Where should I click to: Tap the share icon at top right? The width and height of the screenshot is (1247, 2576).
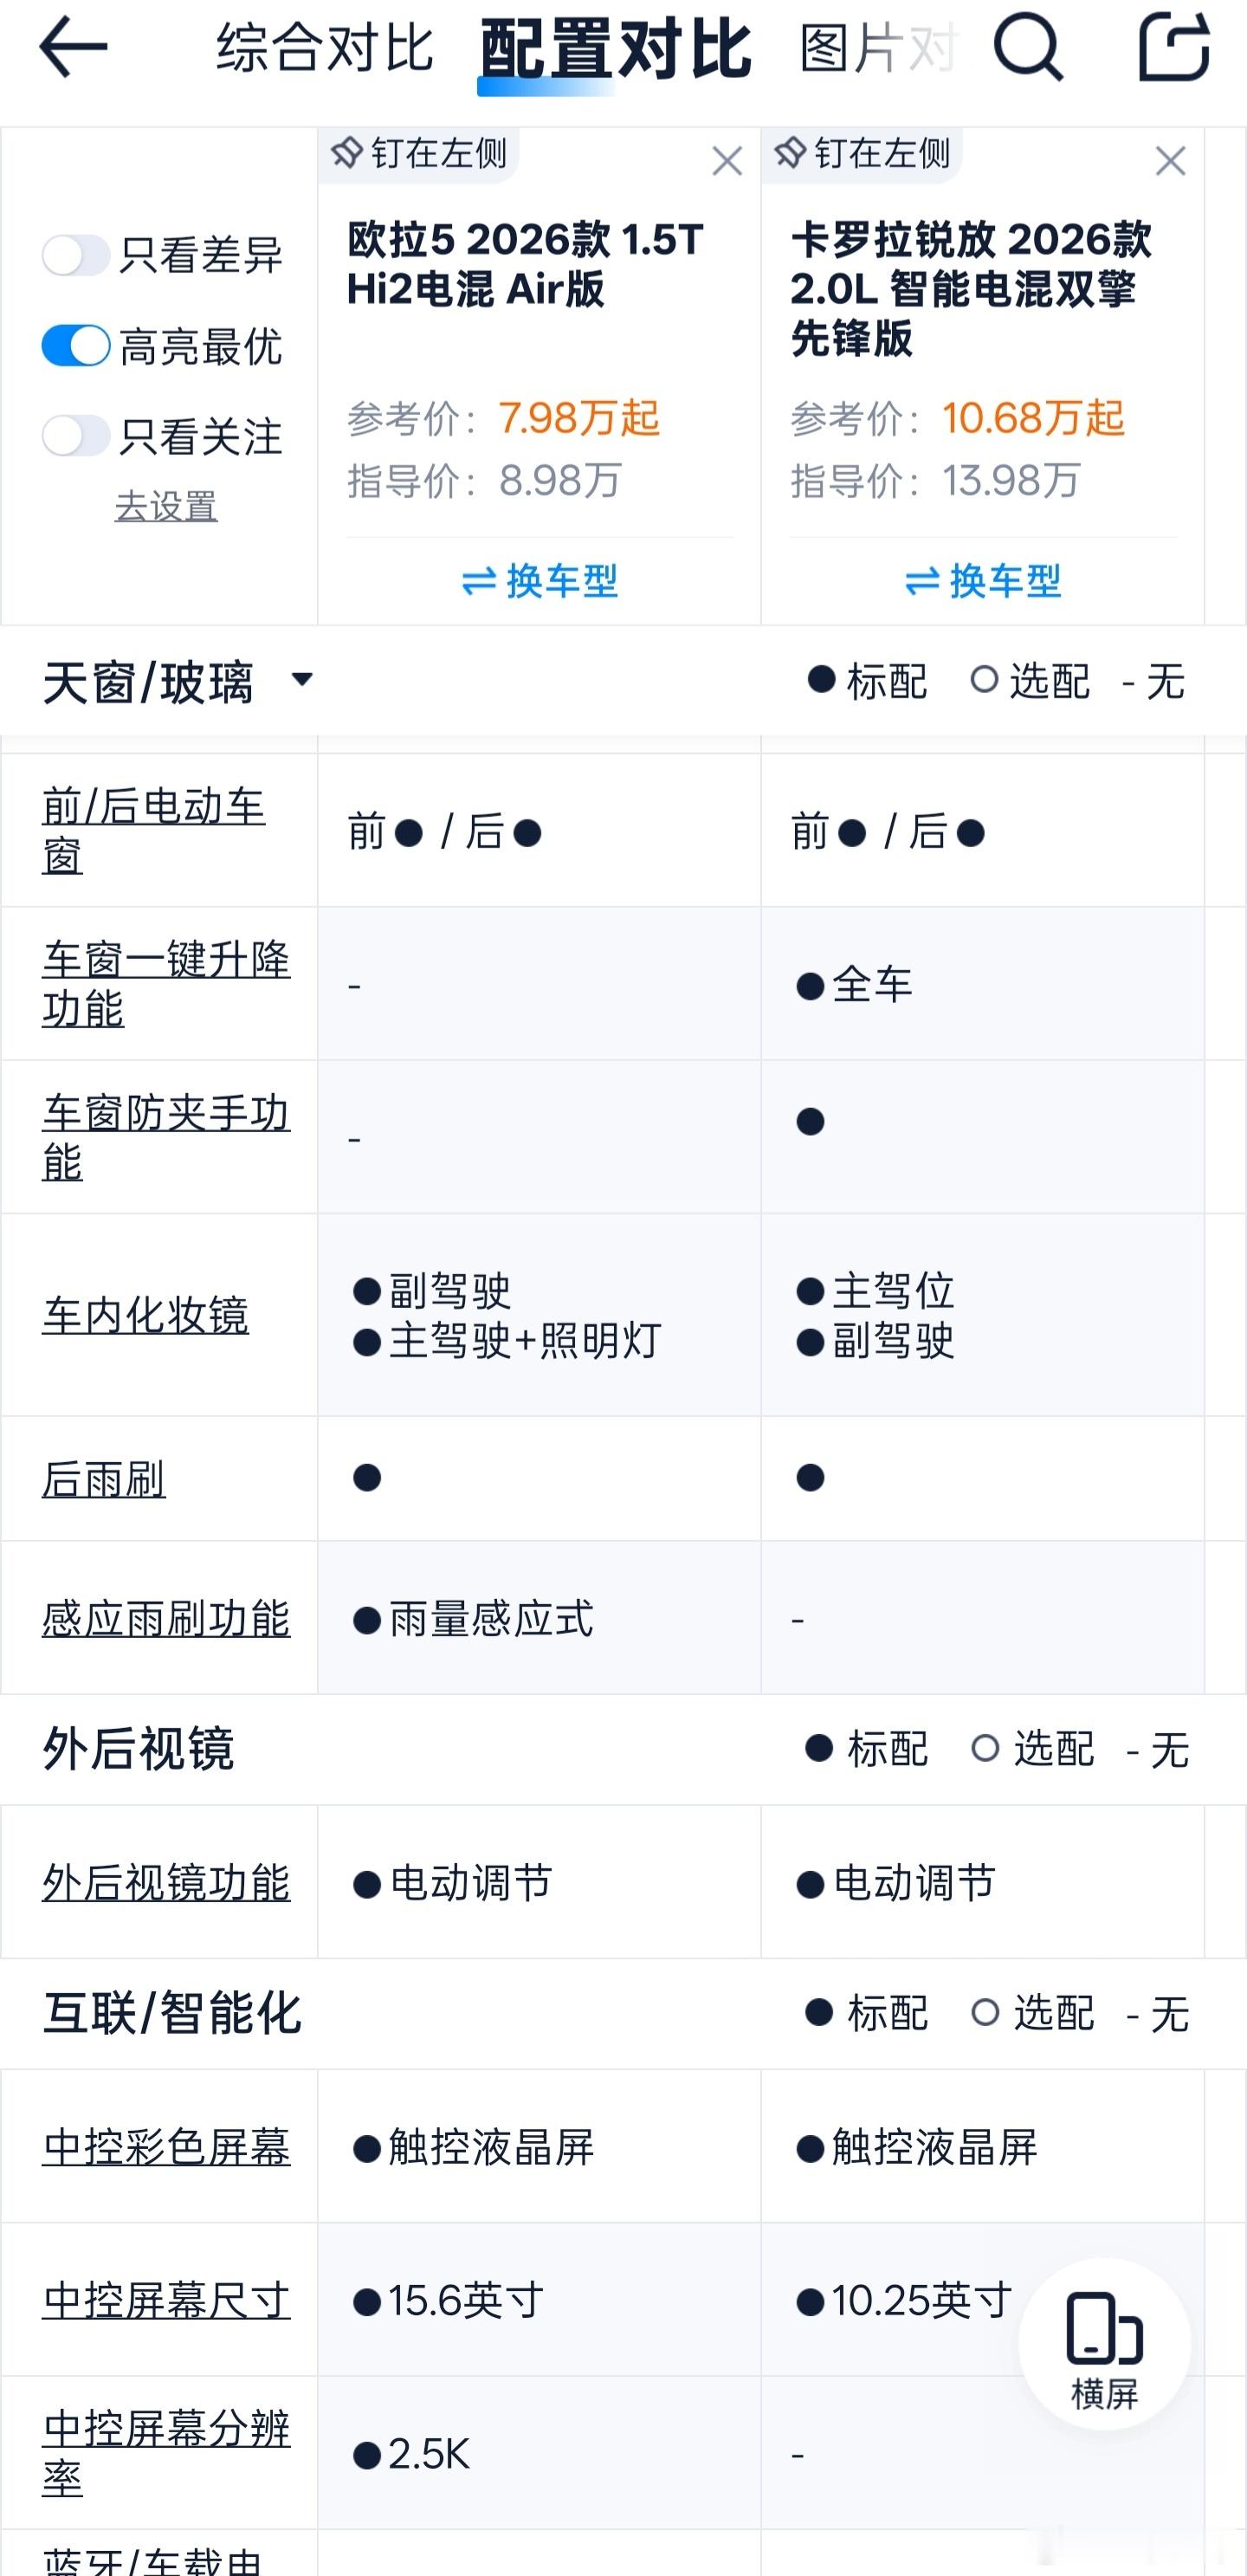point(1174,46)
